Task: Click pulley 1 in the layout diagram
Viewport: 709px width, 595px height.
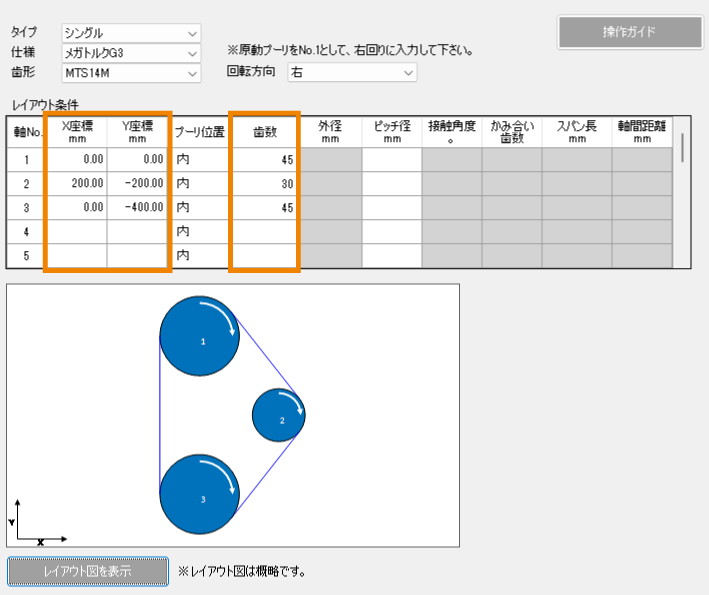Action: click(199, 336)
